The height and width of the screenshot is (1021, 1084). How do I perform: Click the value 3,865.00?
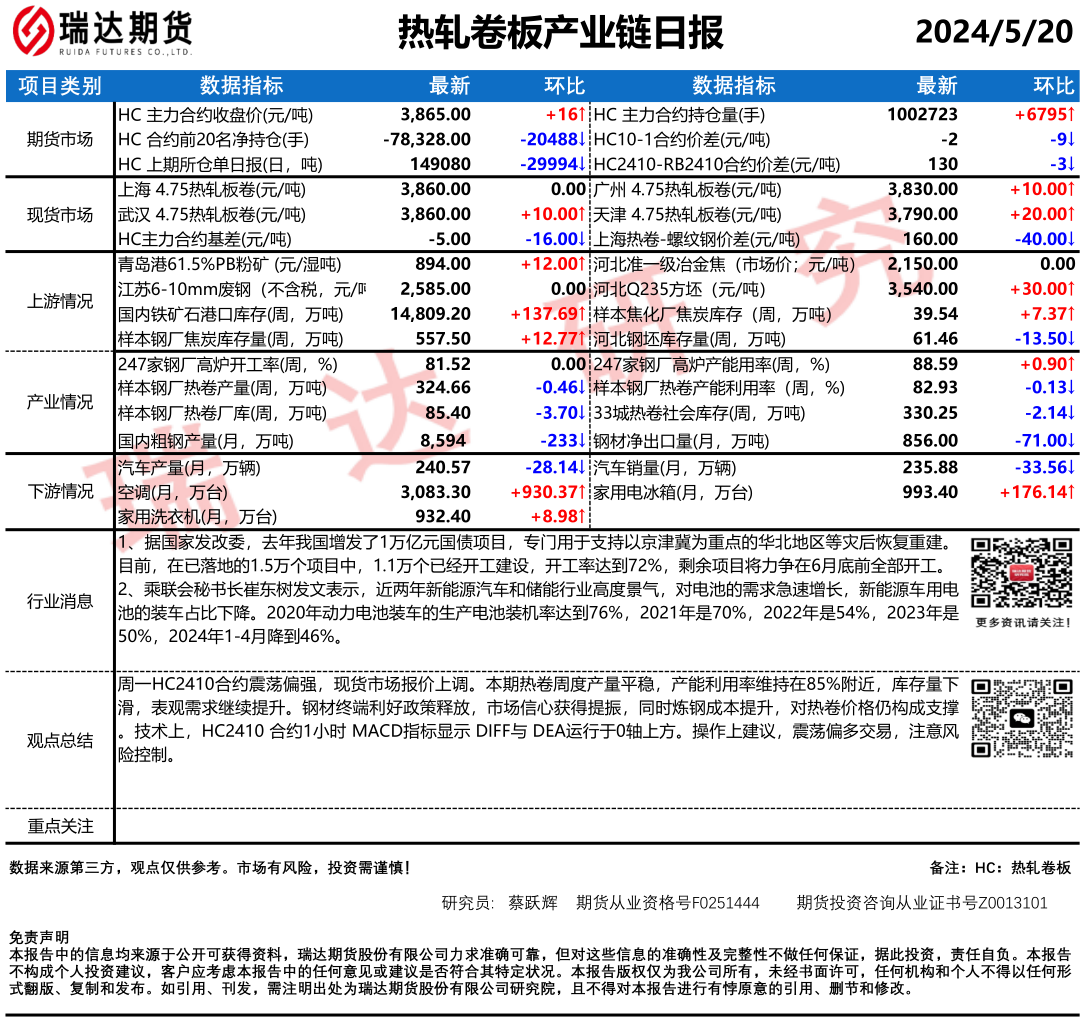[x=436, y=114]
